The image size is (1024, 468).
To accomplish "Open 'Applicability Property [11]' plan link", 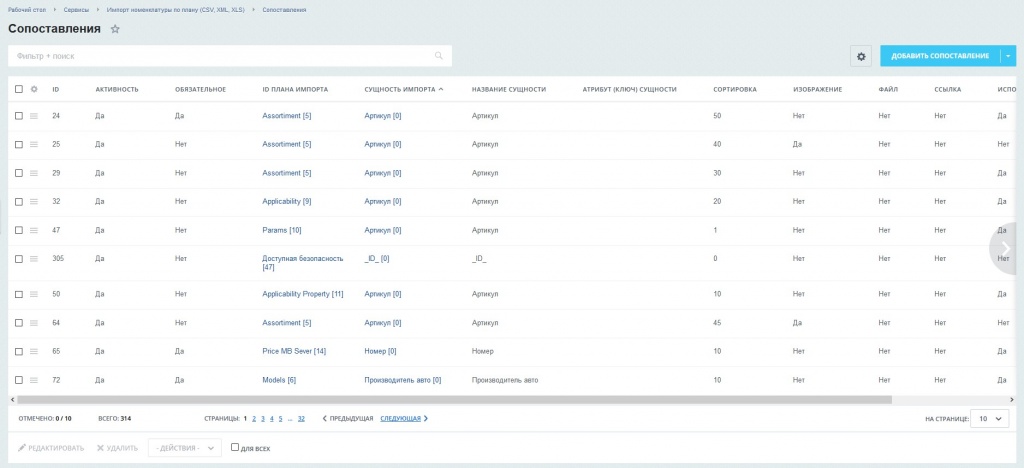I will point(303,294).
